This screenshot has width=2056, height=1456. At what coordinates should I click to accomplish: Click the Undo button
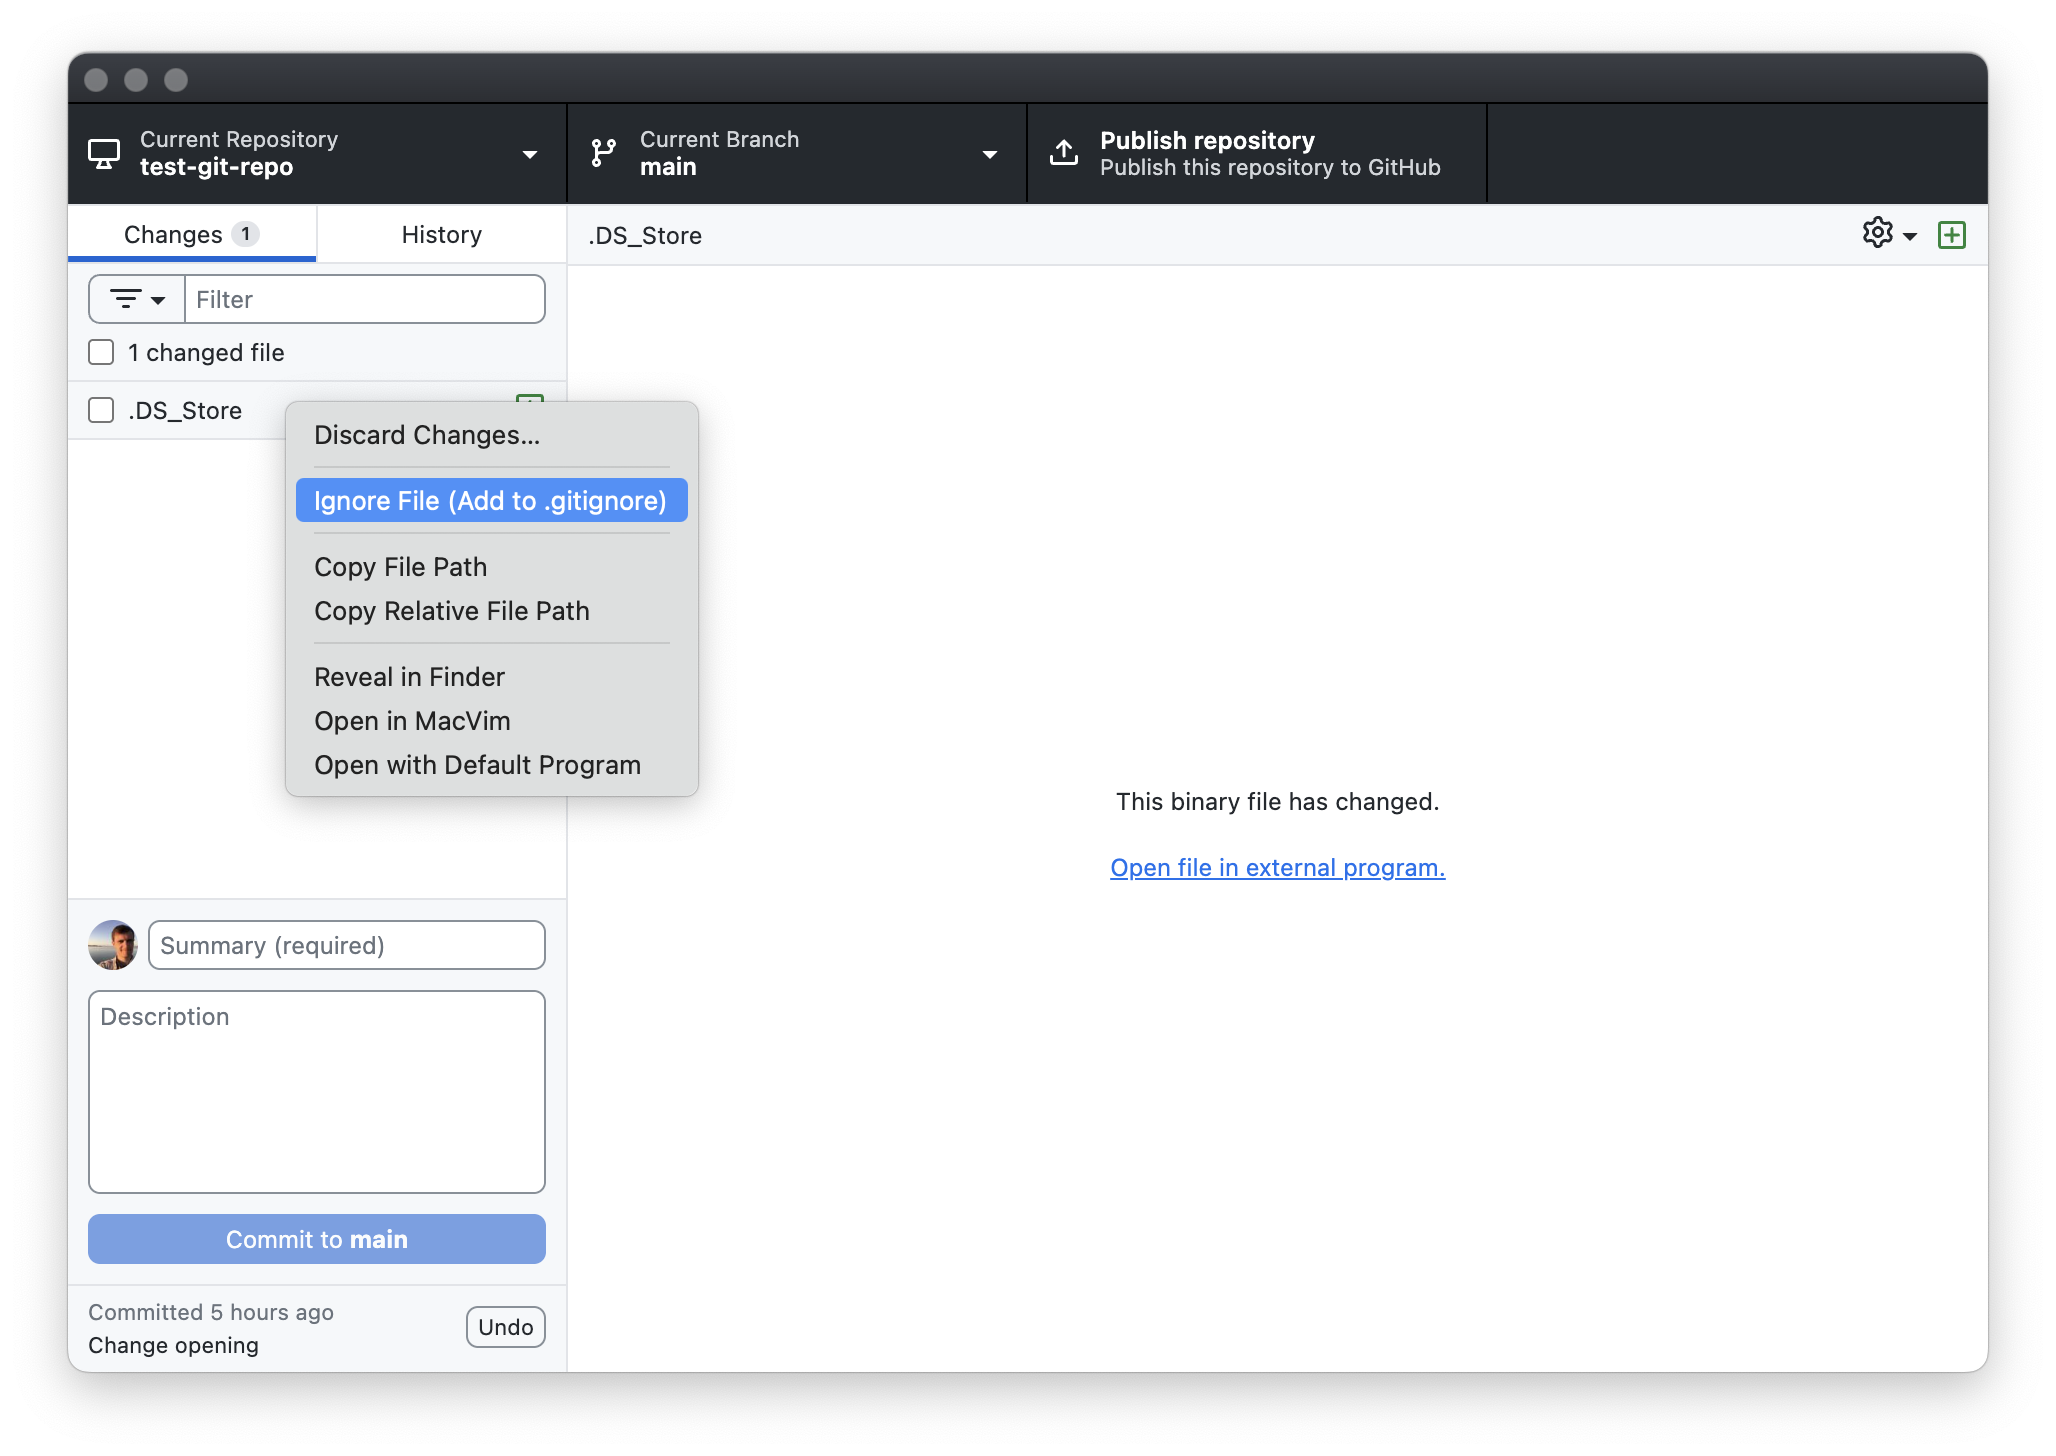pos(506,1327)
